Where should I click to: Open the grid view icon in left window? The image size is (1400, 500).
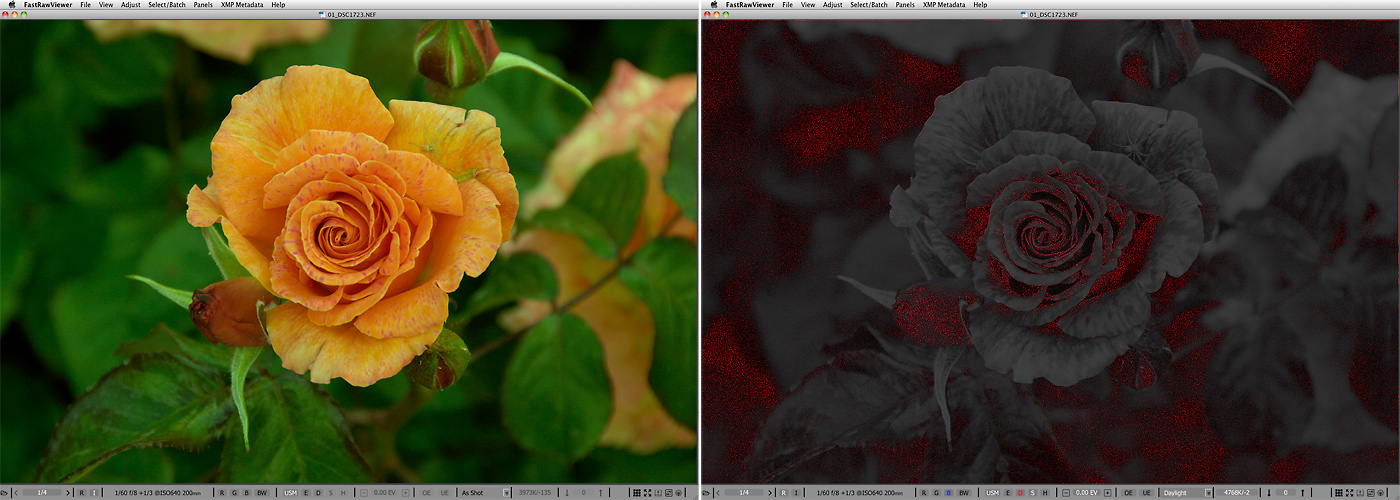[x=637, y=493]
